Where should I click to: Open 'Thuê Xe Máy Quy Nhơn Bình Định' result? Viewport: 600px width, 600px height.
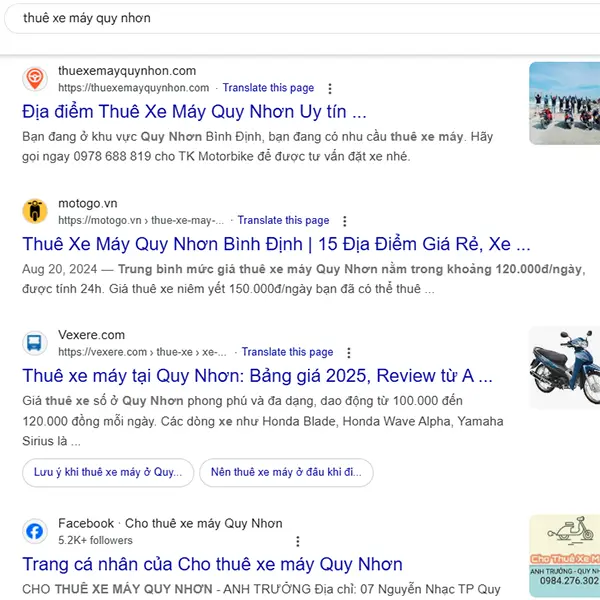pos(276,244)
